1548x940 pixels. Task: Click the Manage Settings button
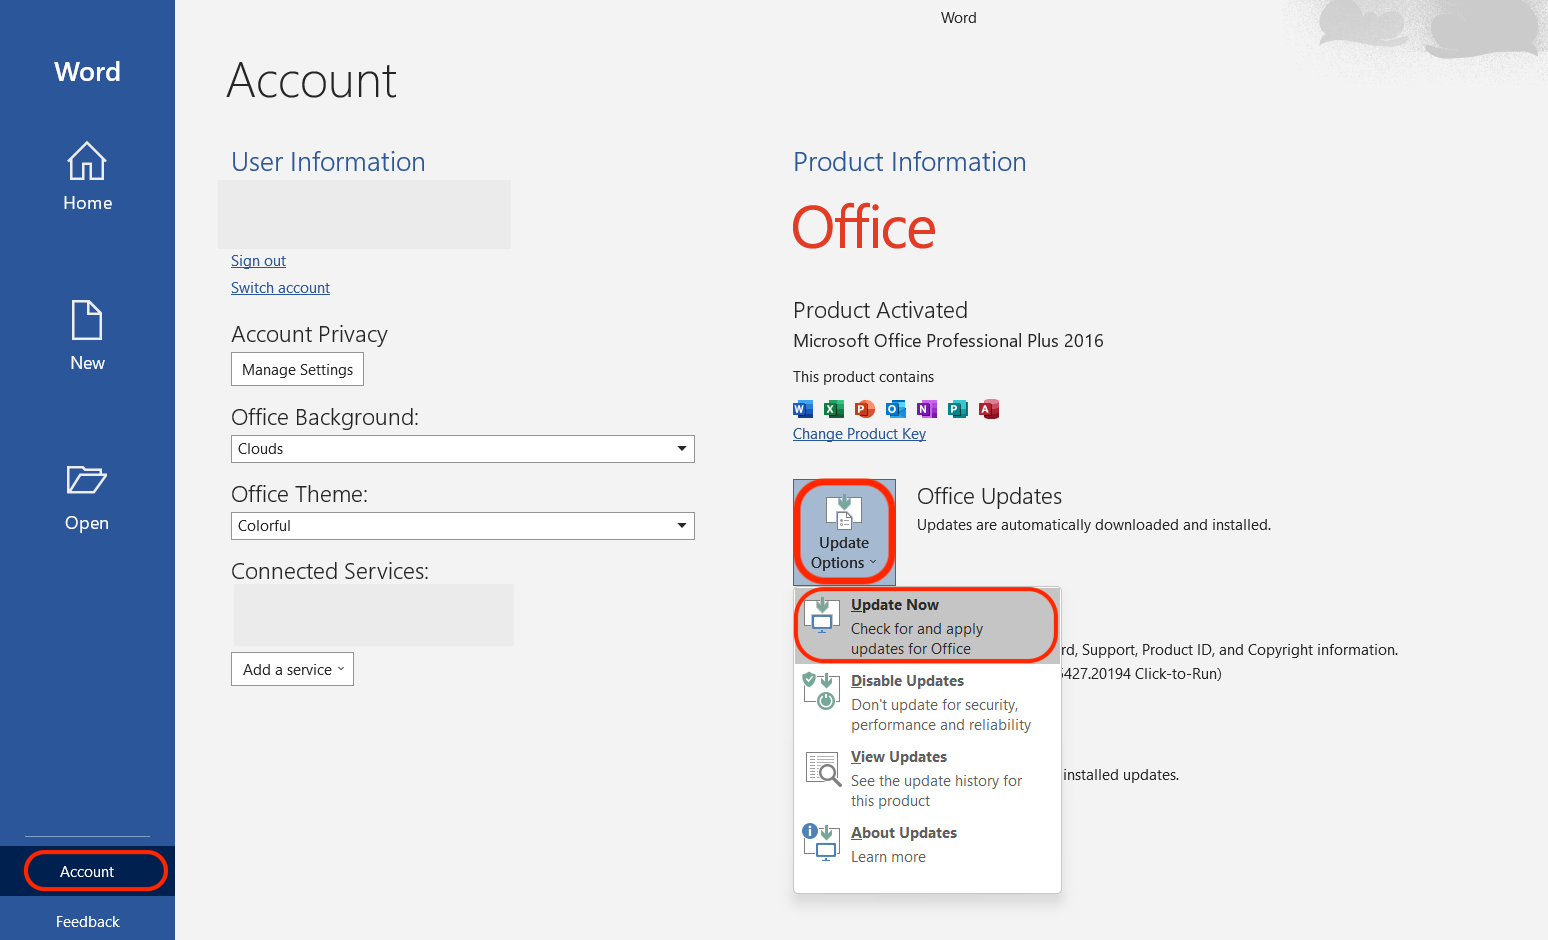pos(297,369)
